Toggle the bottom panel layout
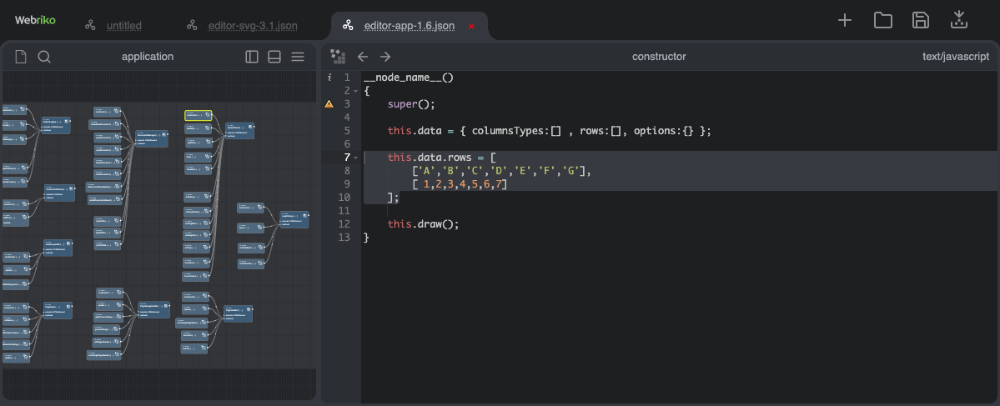 click(x=275, y=57)
